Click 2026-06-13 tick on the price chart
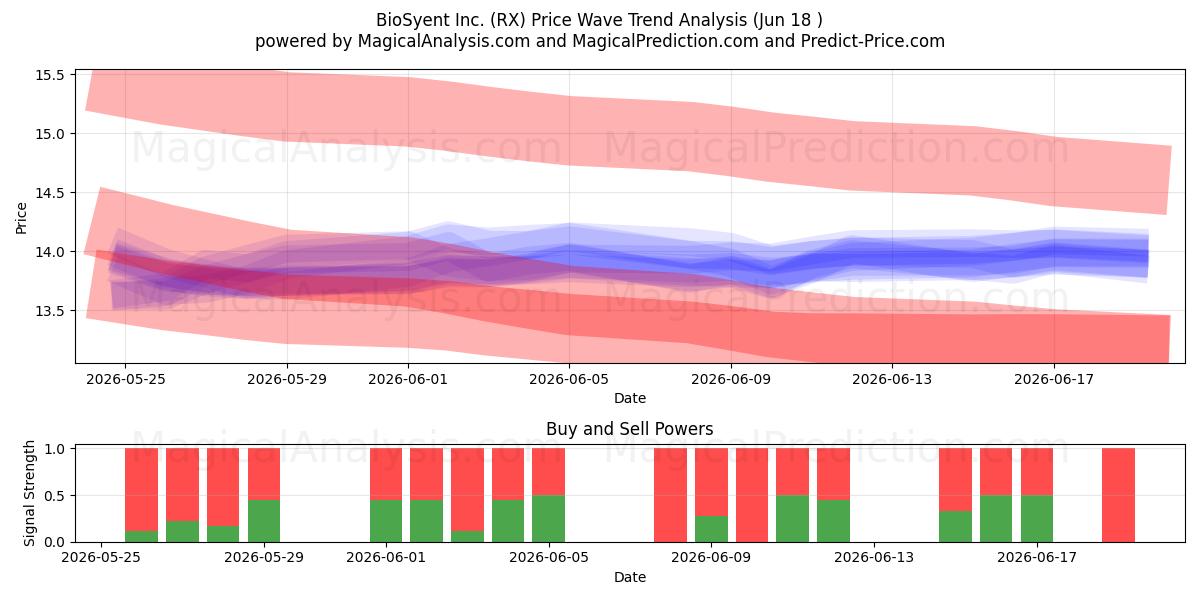This screenshot has width=1200, height=600. (x=893, y=379)
